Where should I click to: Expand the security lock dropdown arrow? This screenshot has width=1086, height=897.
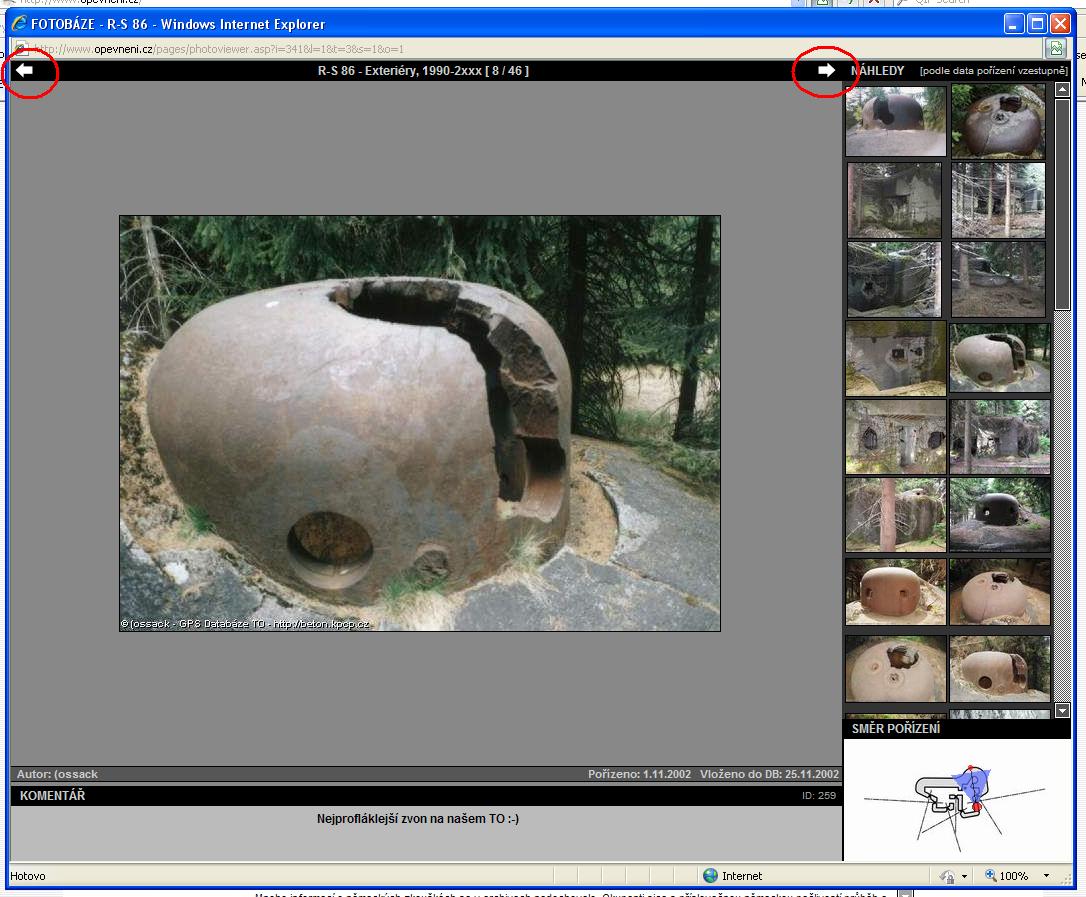click(965, 876)
